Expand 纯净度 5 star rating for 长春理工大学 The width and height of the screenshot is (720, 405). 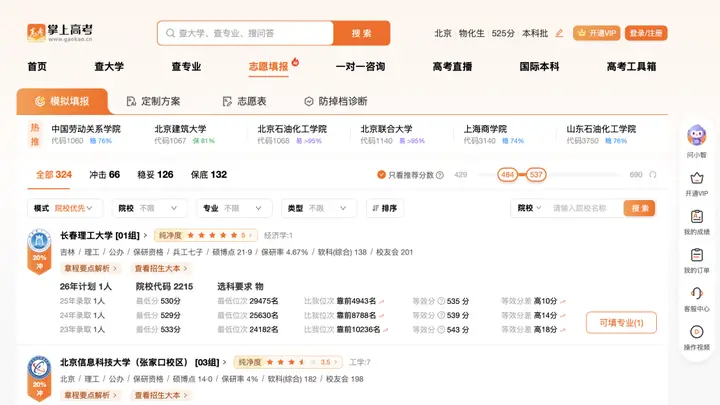206,235
